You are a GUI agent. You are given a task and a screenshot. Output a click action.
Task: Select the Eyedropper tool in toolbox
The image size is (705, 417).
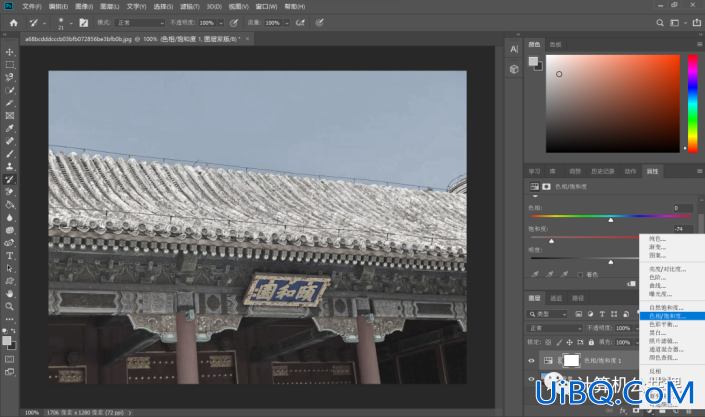pos(9,128)
